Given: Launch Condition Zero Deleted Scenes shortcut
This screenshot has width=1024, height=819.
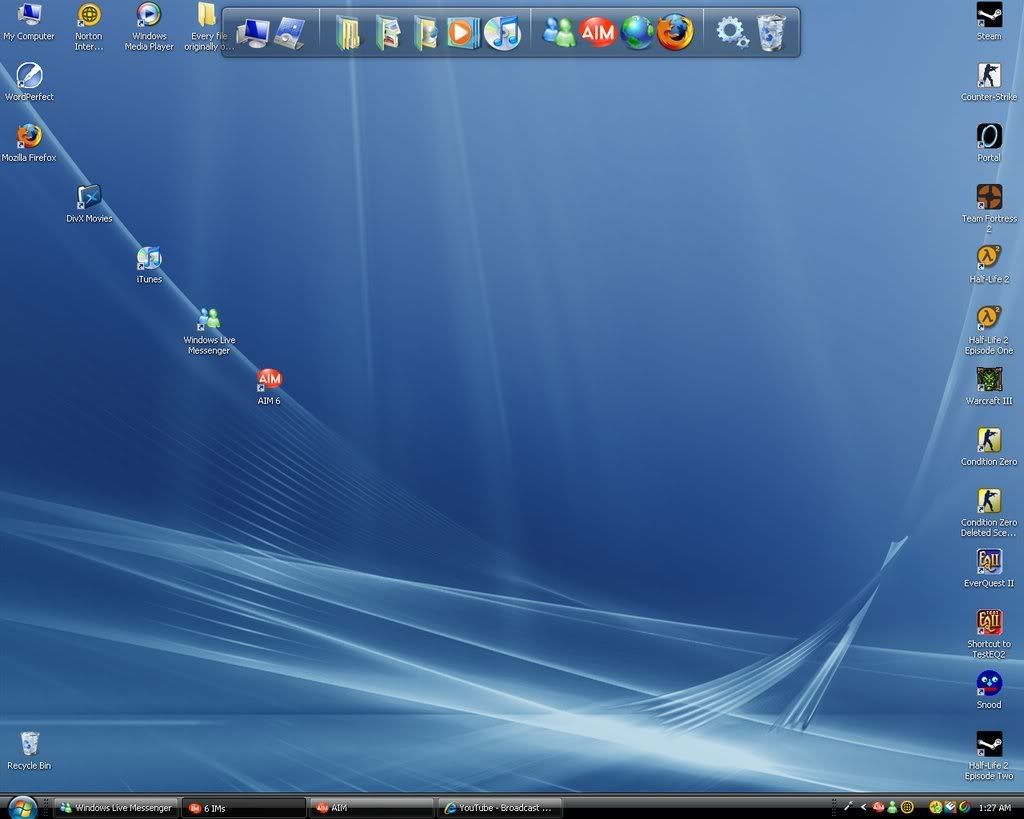Looking at the screenshot, I should (989, 513).
